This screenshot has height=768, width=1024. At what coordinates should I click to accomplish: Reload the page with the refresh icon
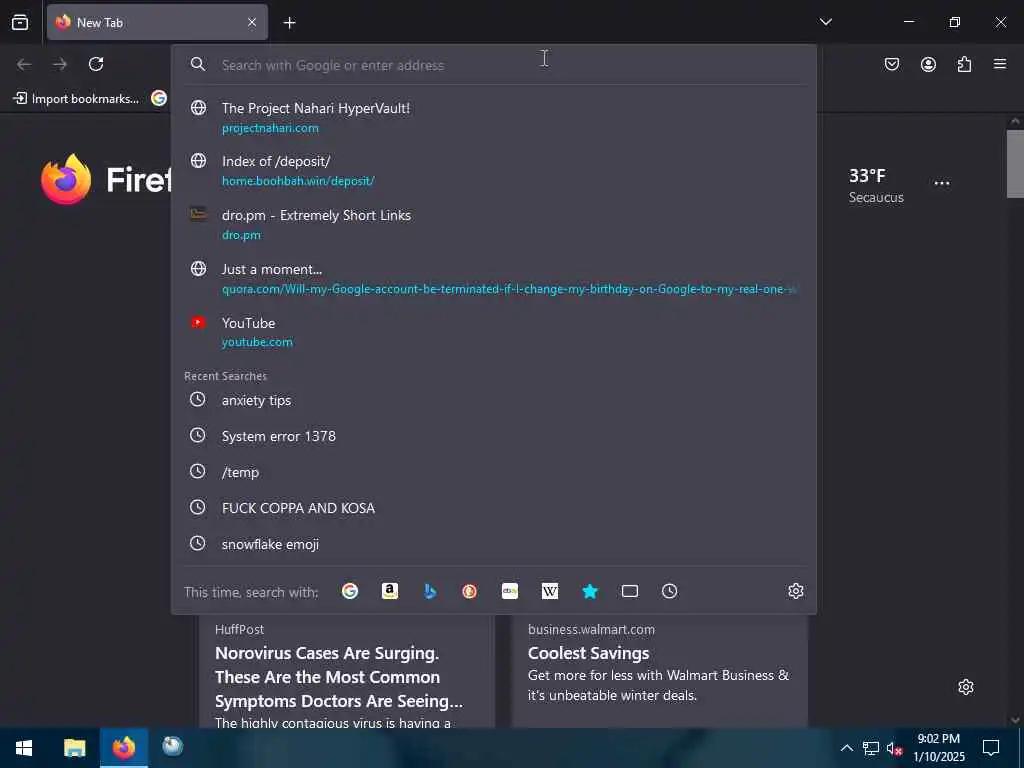pyautogui.click(x=96, y=64)
